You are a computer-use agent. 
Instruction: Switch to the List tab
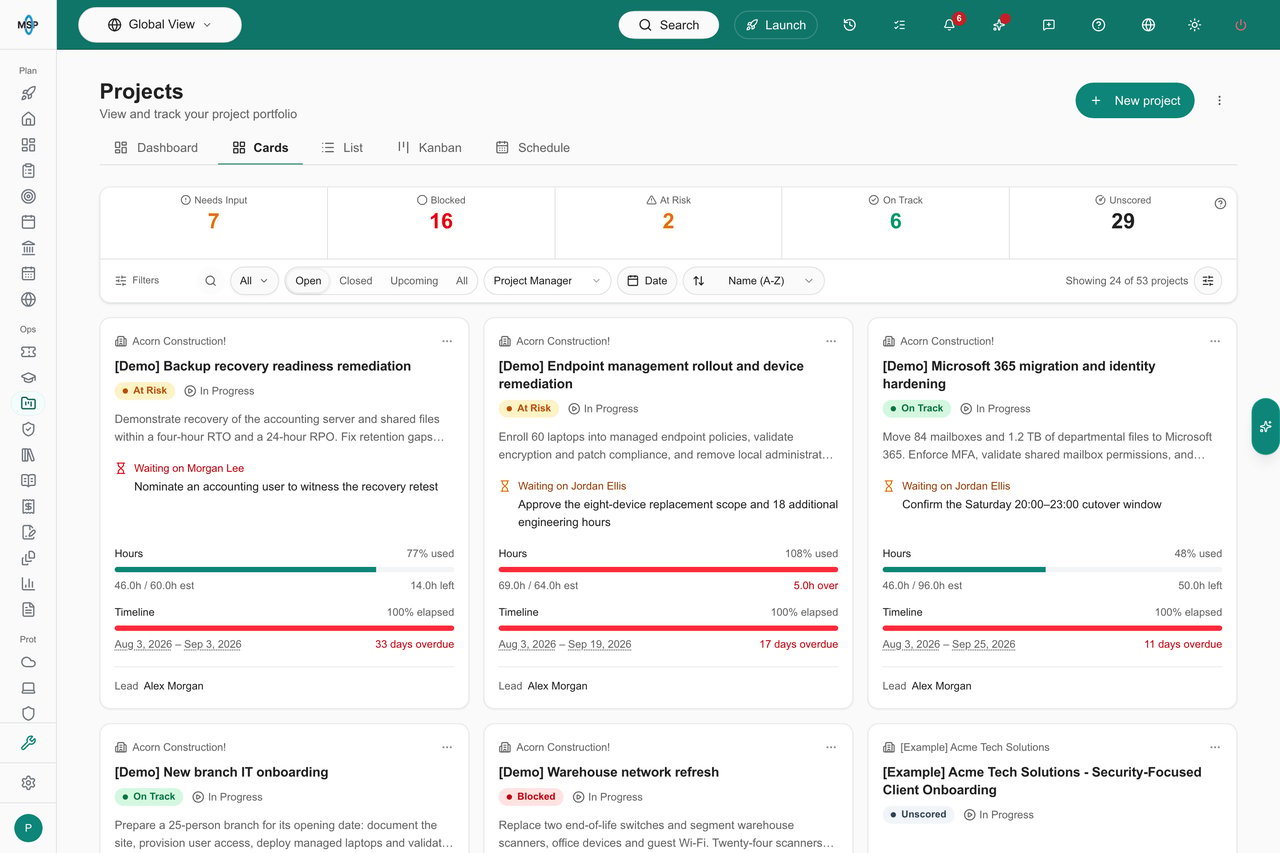pyautogui.click(x=342, y=148)
